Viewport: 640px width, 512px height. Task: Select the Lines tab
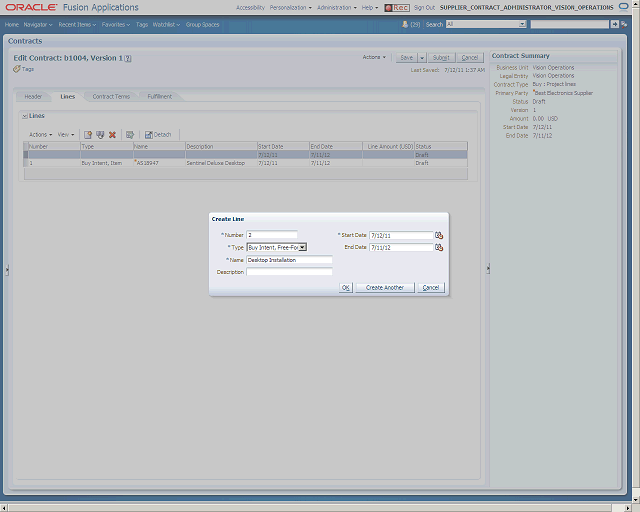click(67, 97)
